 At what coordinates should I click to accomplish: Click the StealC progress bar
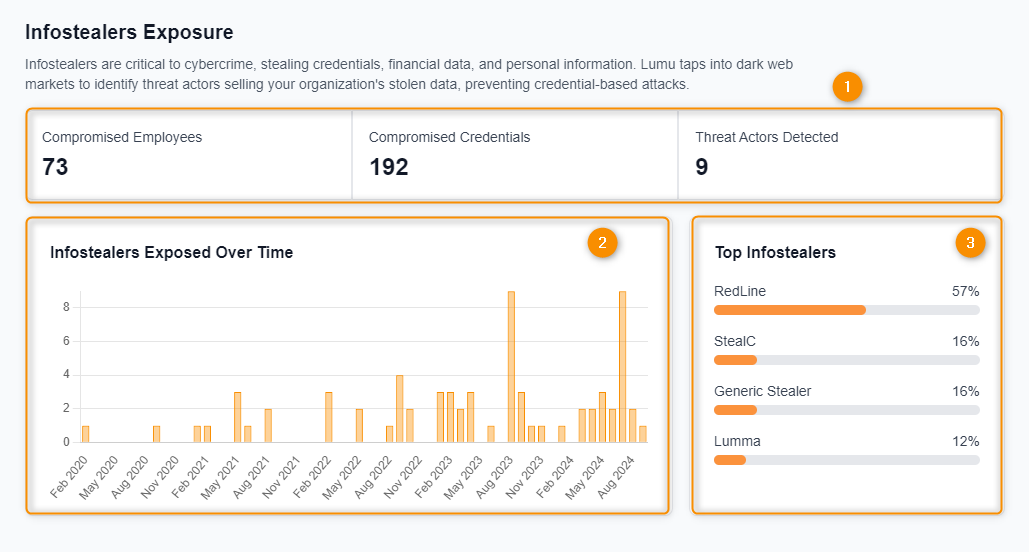(x=846, y=360)
